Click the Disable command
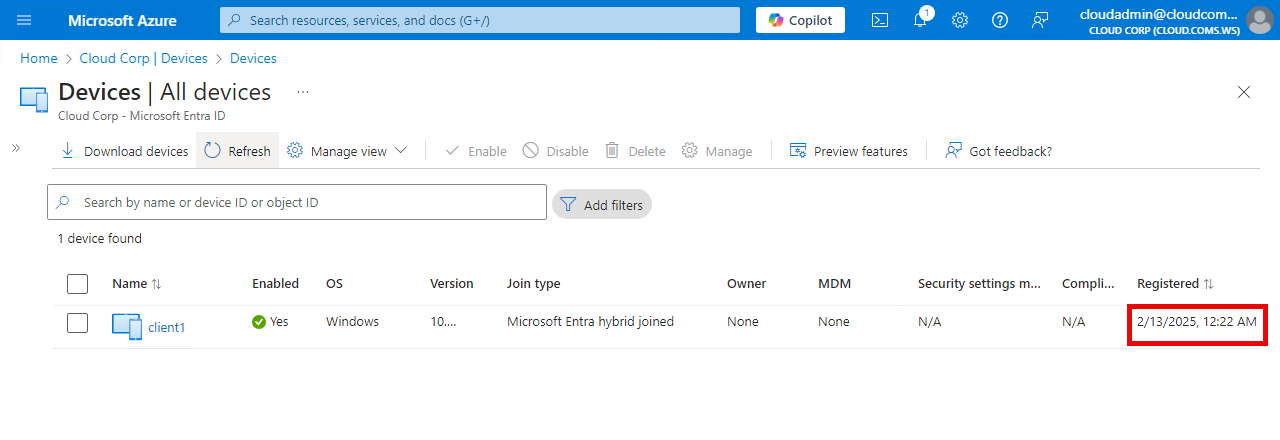Image resolution: width=1280 pixels, height=440 pixels. 555,151
